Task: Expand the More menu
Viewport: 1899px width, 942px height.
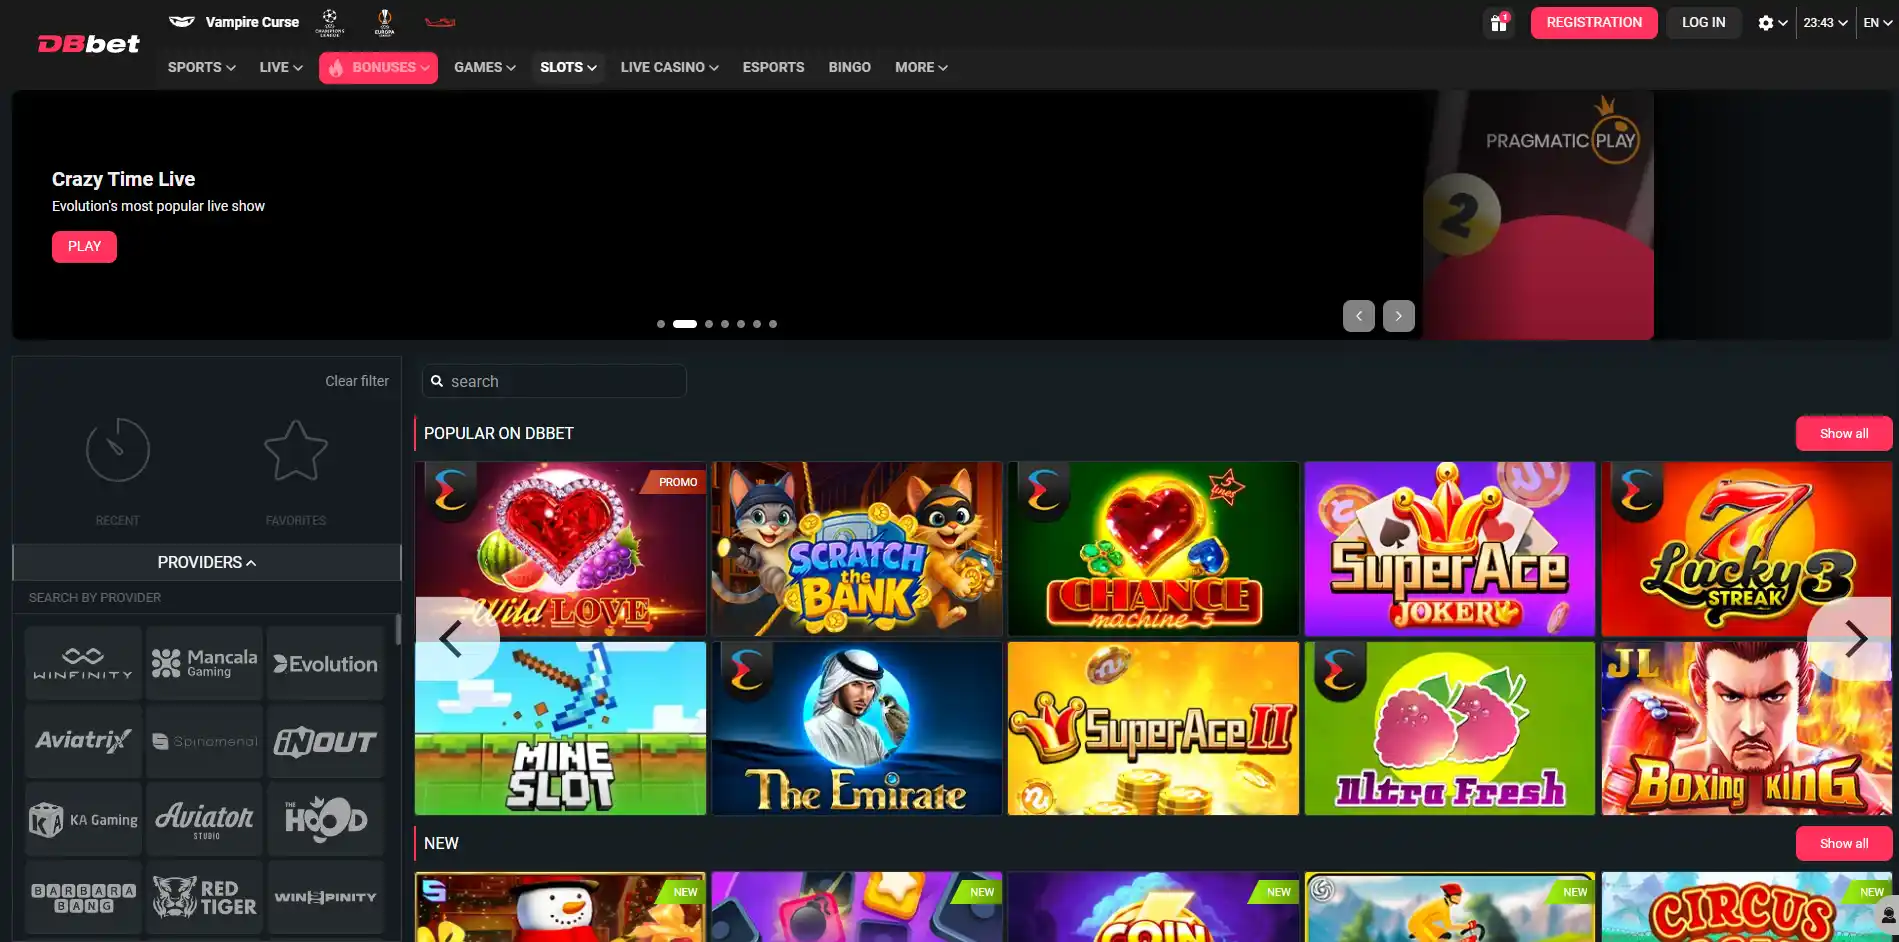Action: [921, 67]
